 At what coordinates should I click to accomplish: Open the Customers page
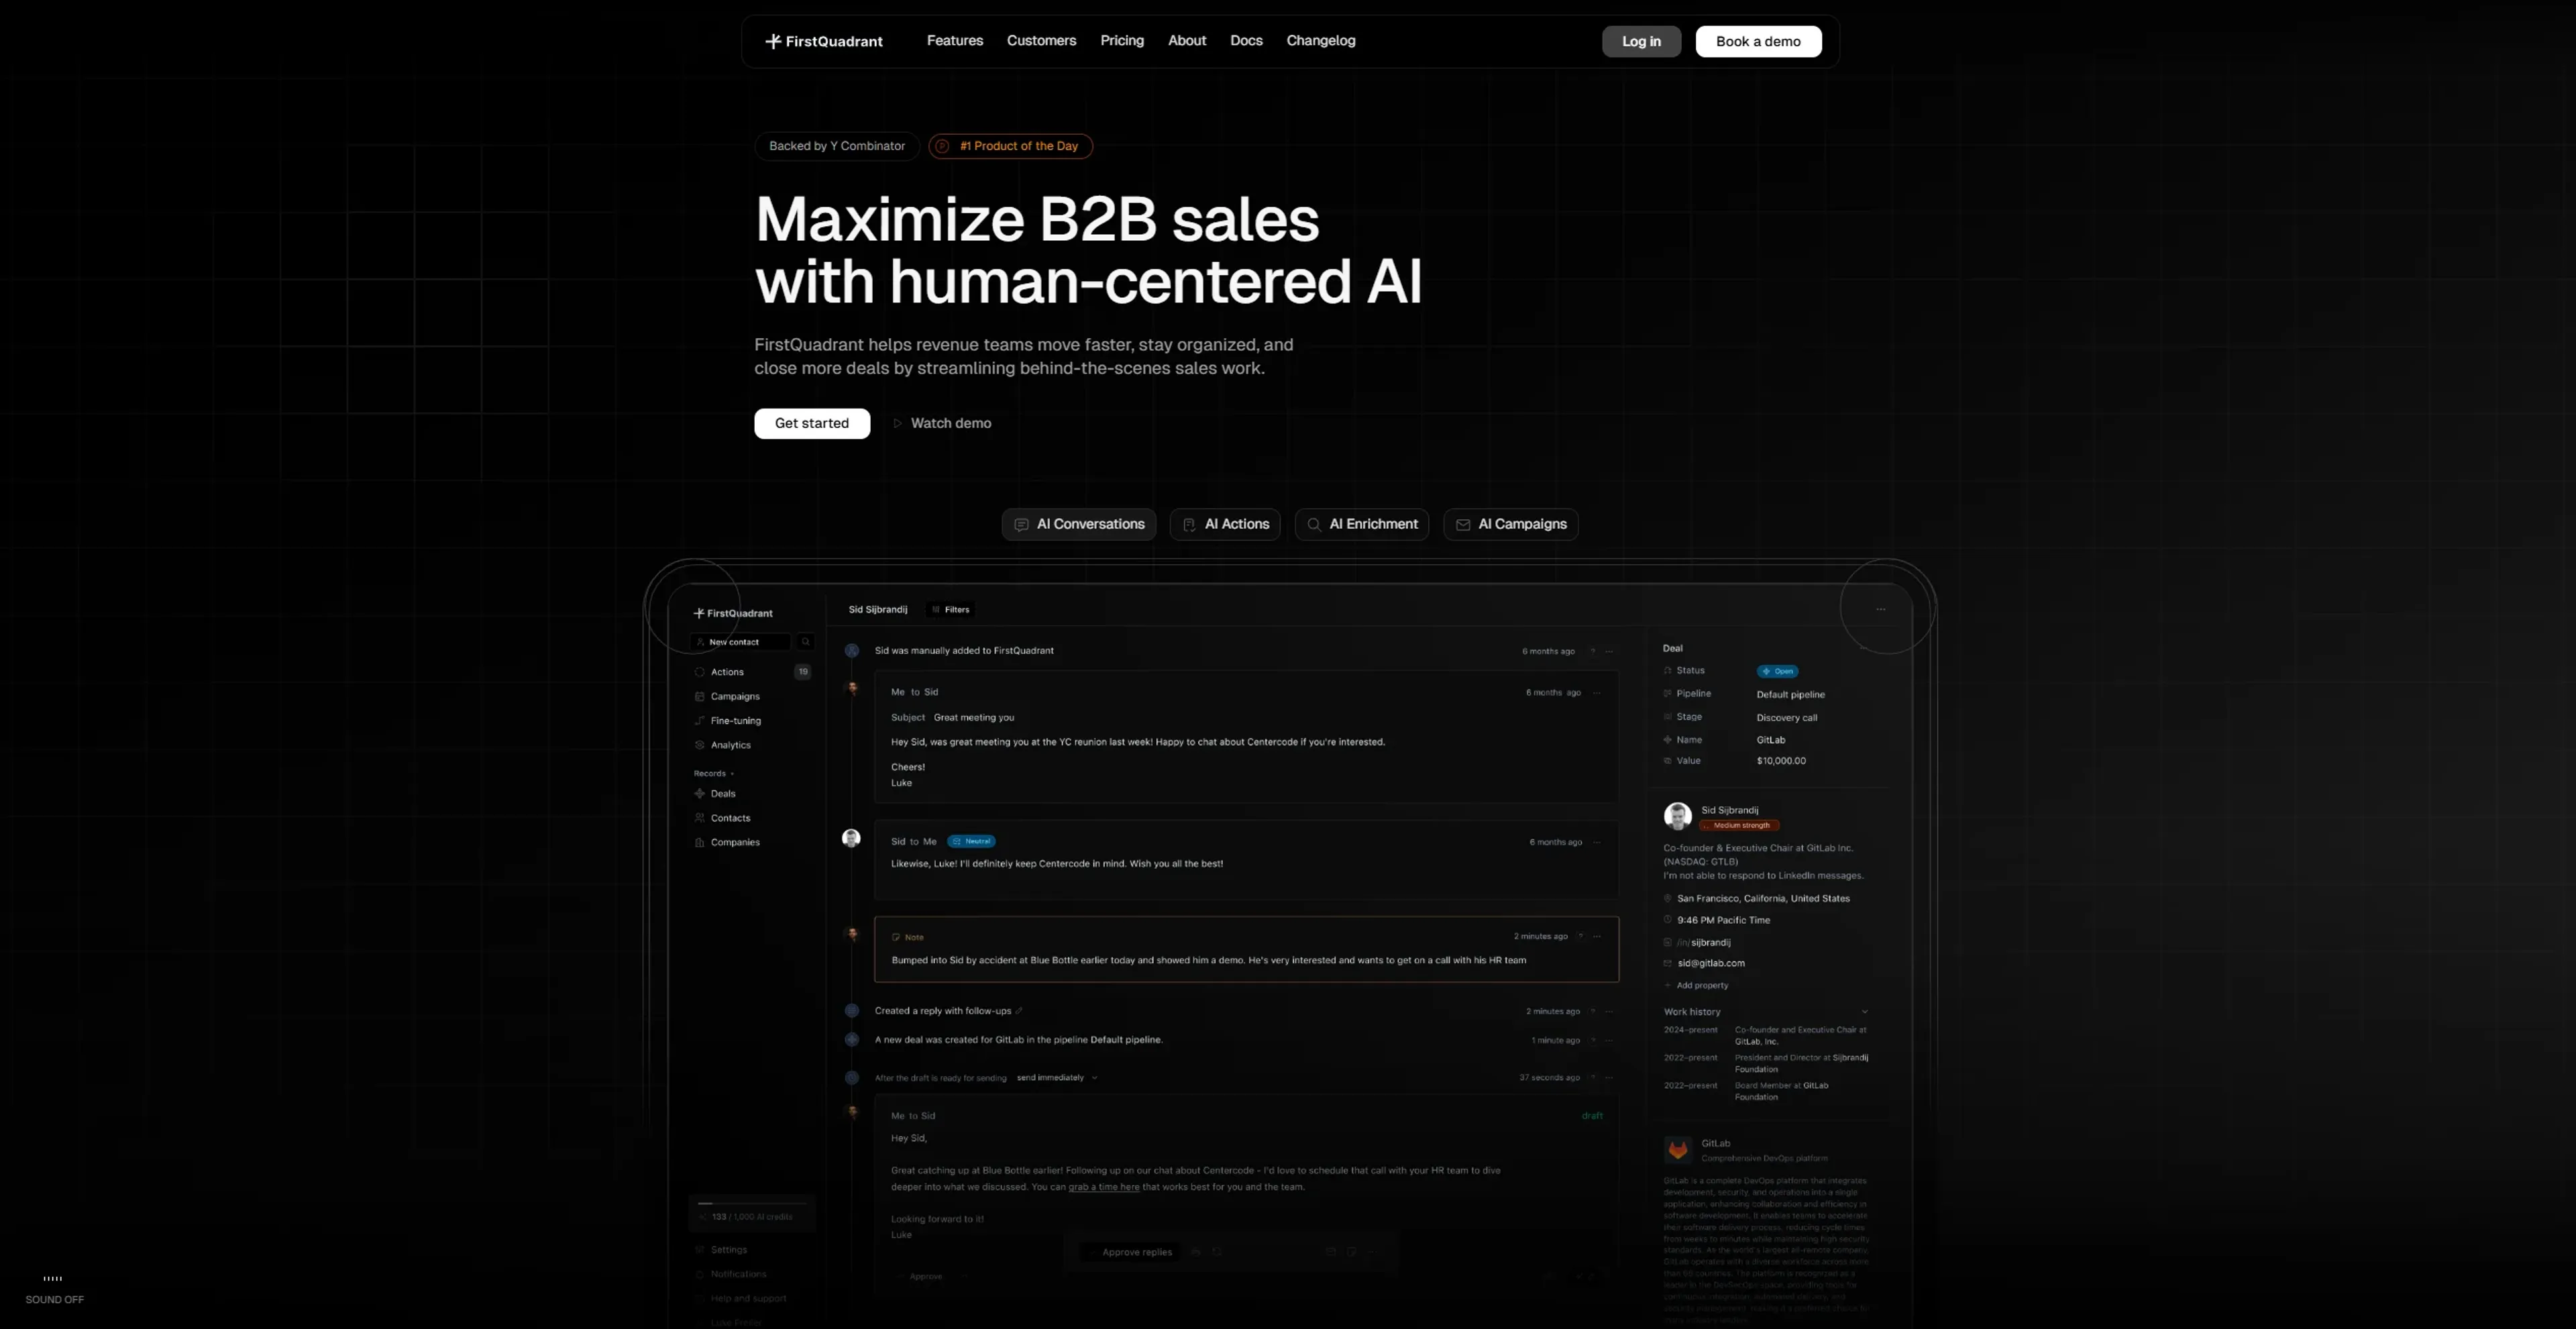[1041, 41]
